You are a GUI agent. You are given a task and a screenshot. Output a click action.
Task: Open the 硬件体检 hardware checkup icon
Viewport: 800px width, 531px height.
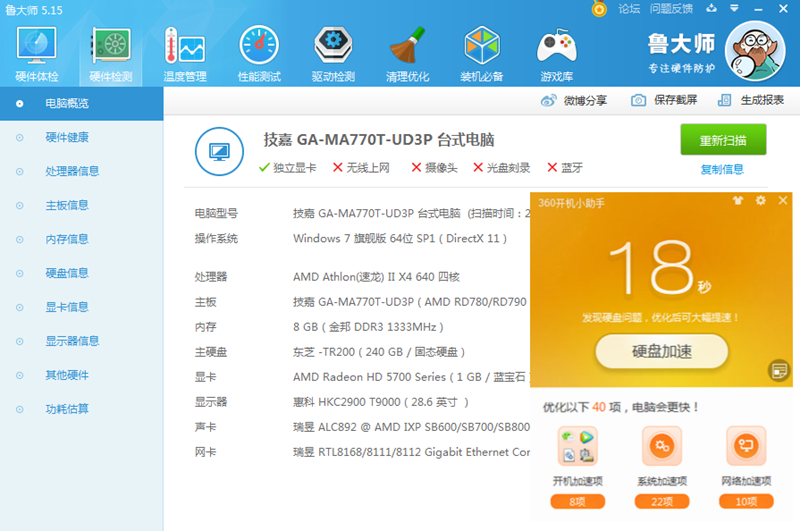click(37, 52)
